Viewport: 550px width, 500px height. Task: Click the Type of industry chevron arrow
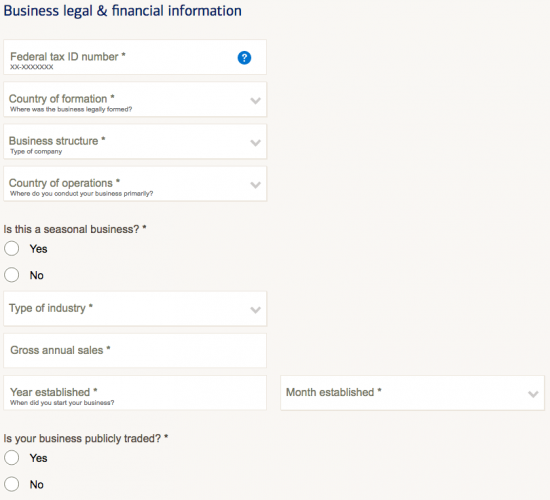(x=255, y=310)
